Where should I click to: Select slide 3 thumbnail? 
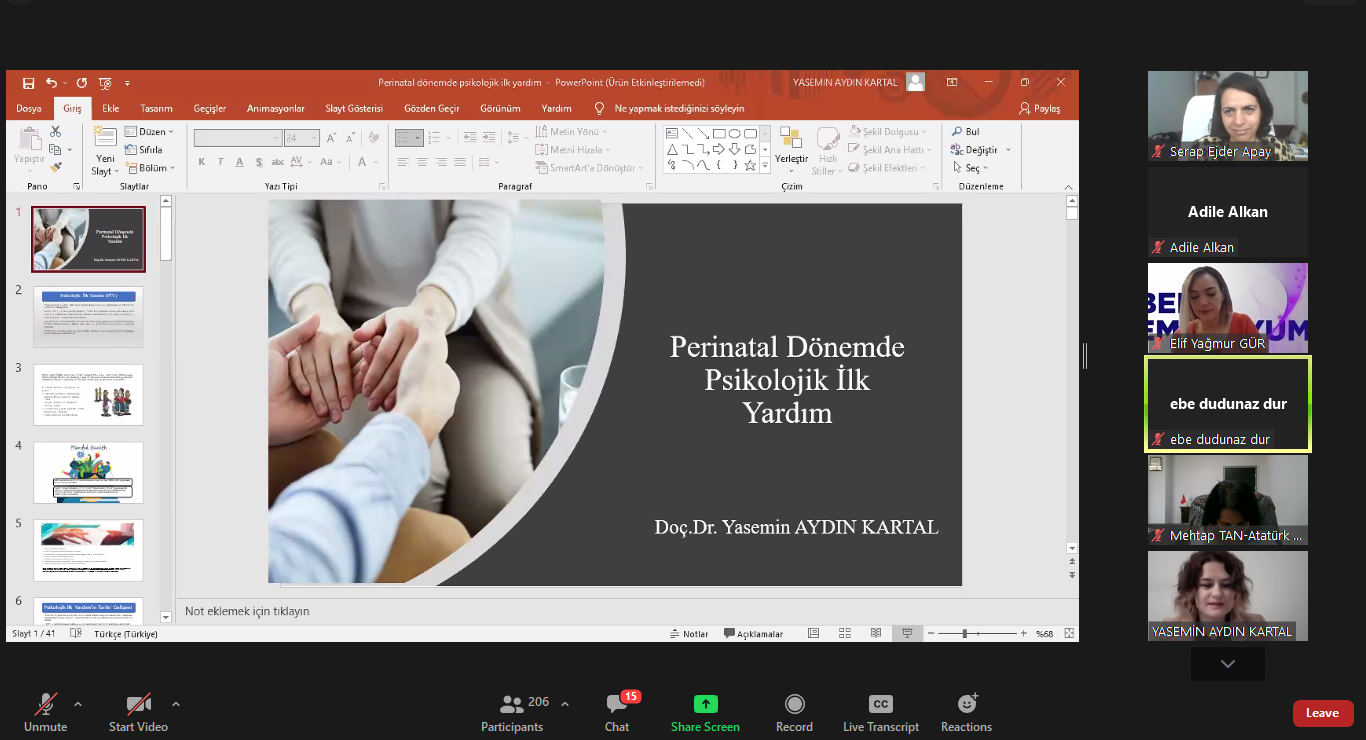tap(88, 394)
